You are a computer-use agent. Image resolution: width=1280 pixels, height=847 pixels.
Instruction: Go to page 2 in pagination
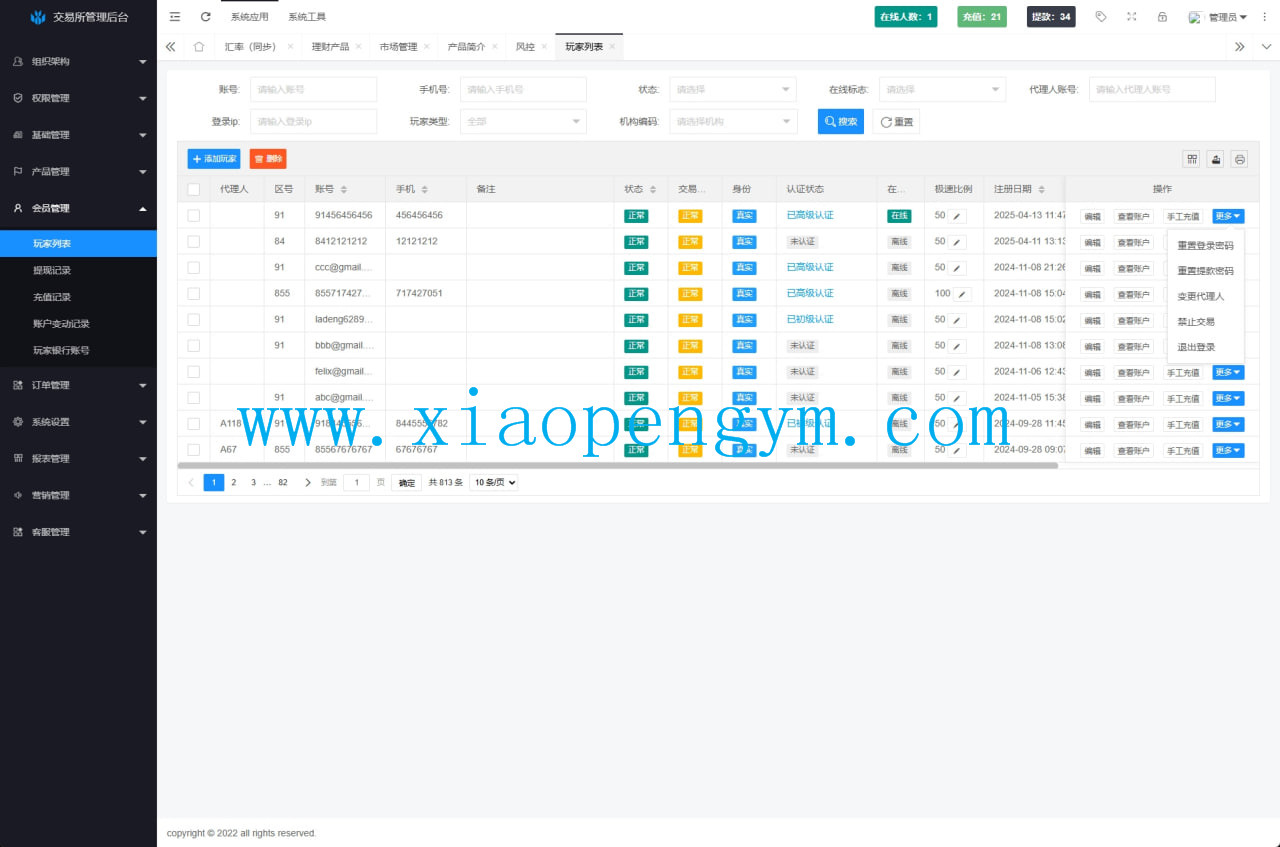point(234,482)
